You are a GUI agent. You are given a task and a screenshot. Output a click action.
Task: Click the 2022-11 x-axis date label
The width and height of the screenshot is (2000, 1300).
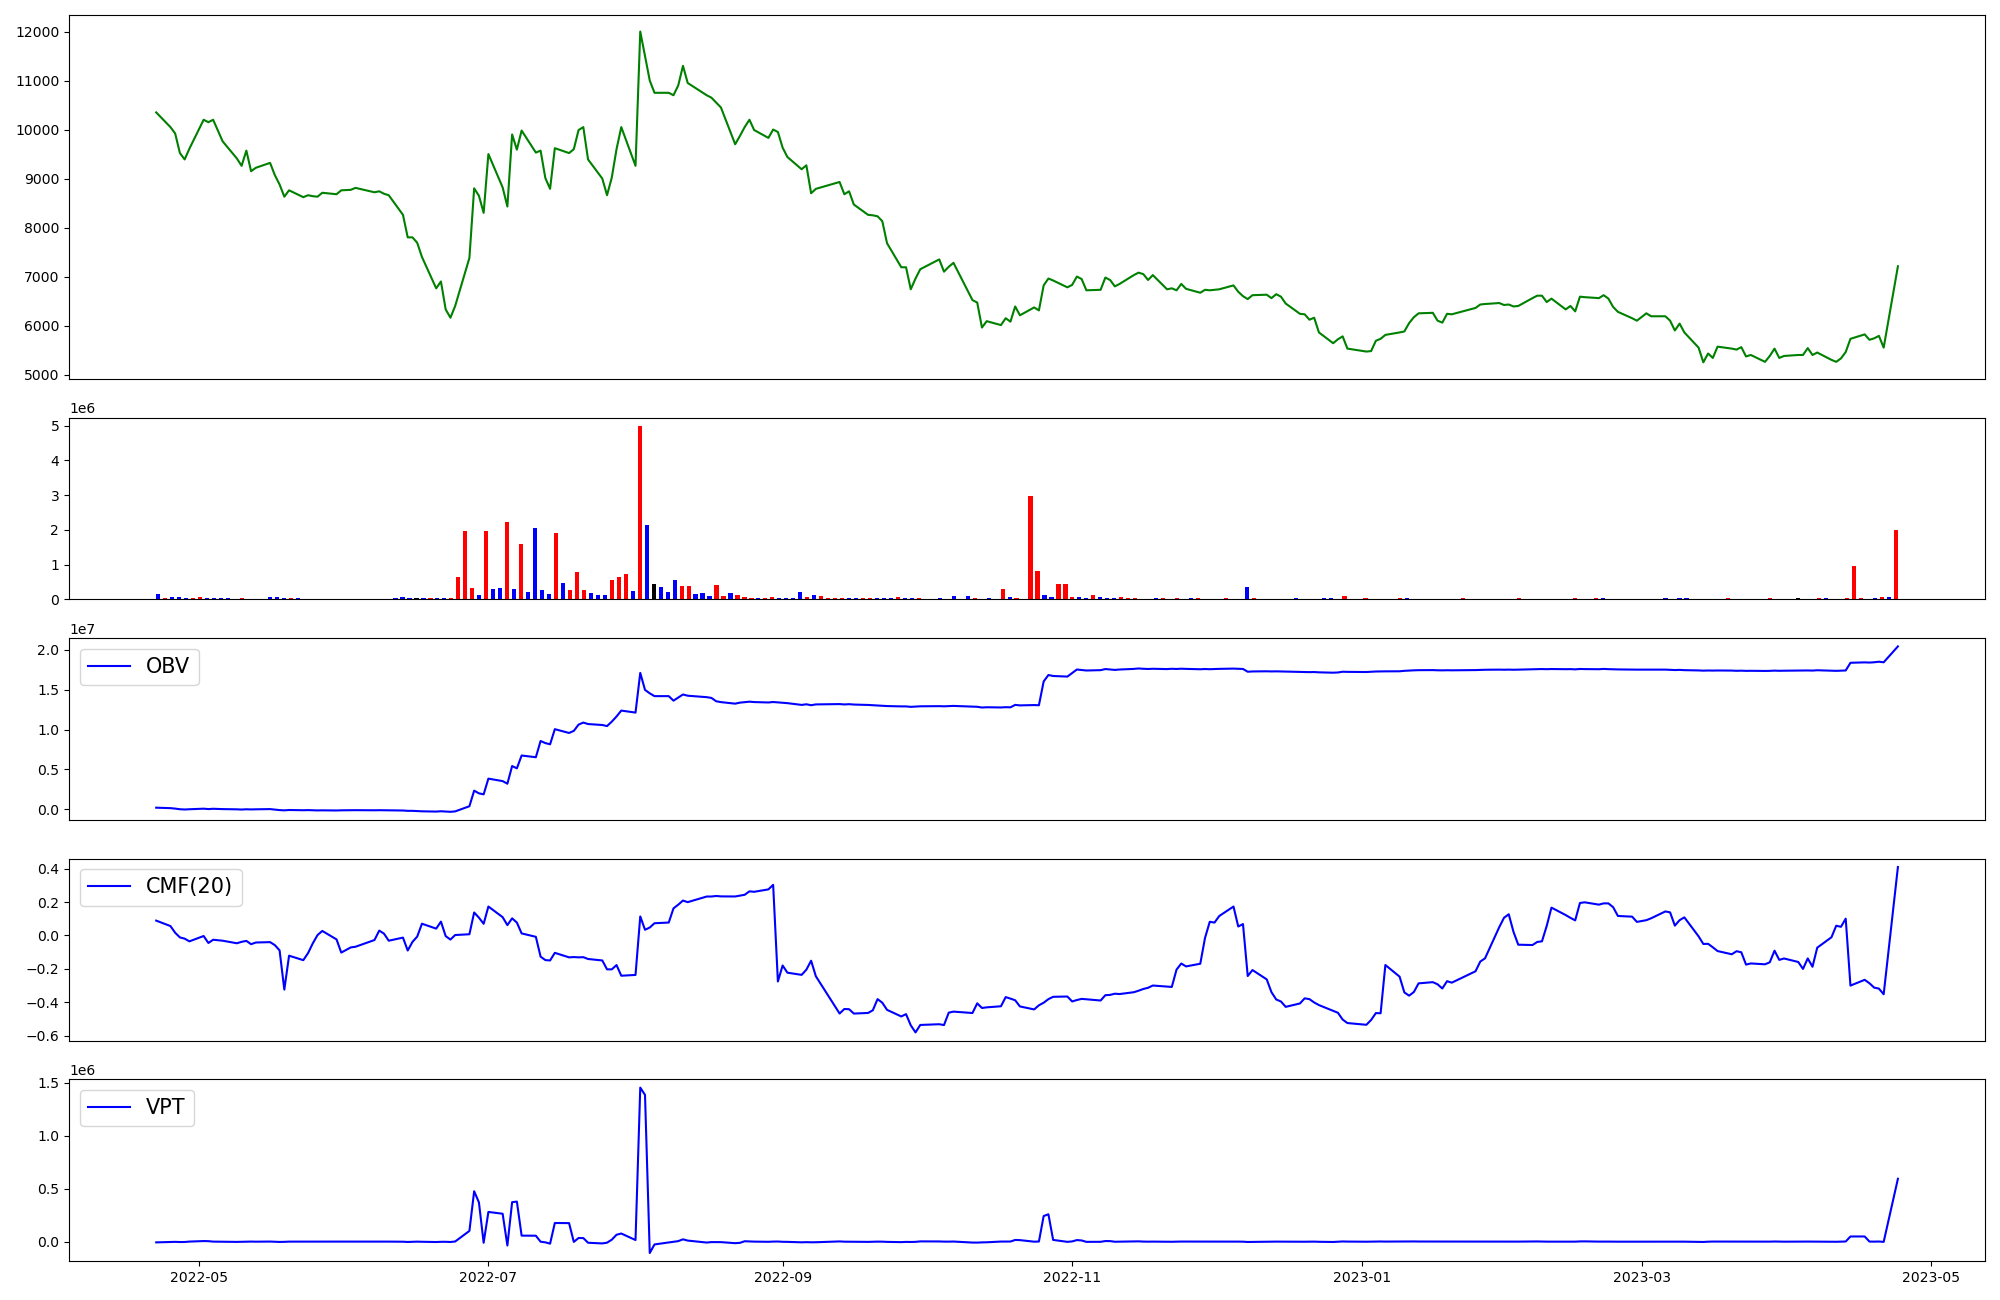(x=1072, y=1277)
